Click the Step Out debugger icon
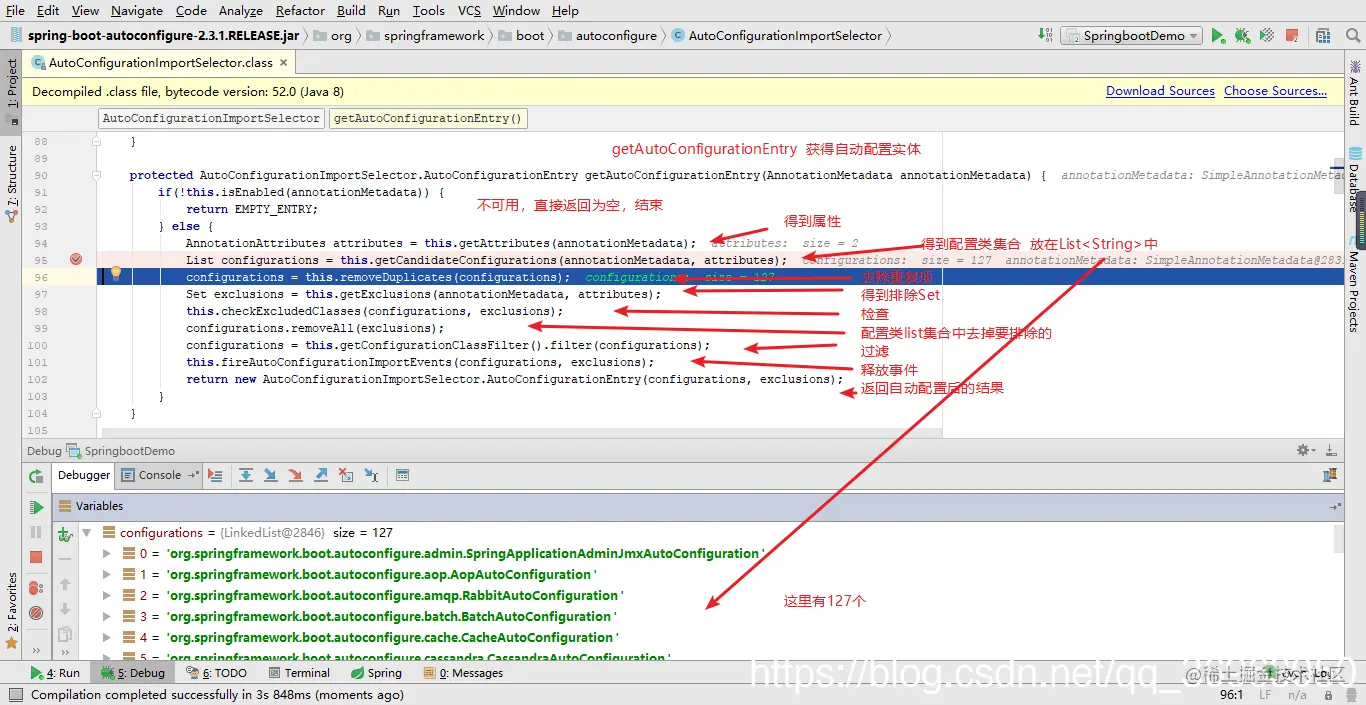This screenshot has height=705, width=1366. point(321,476)
